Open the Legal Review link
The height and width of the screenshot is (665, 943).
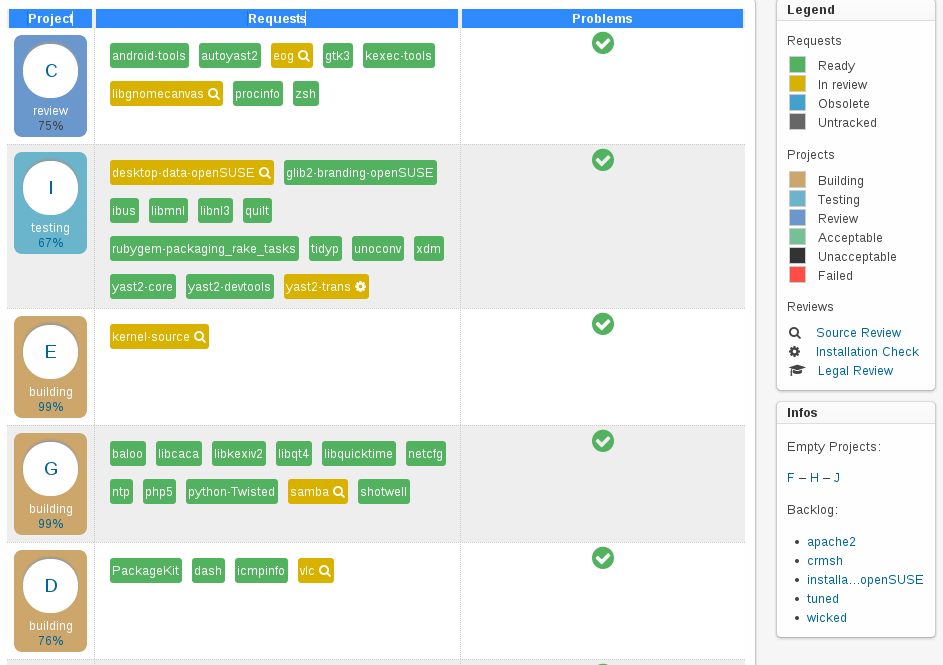[x=855, y=370]
